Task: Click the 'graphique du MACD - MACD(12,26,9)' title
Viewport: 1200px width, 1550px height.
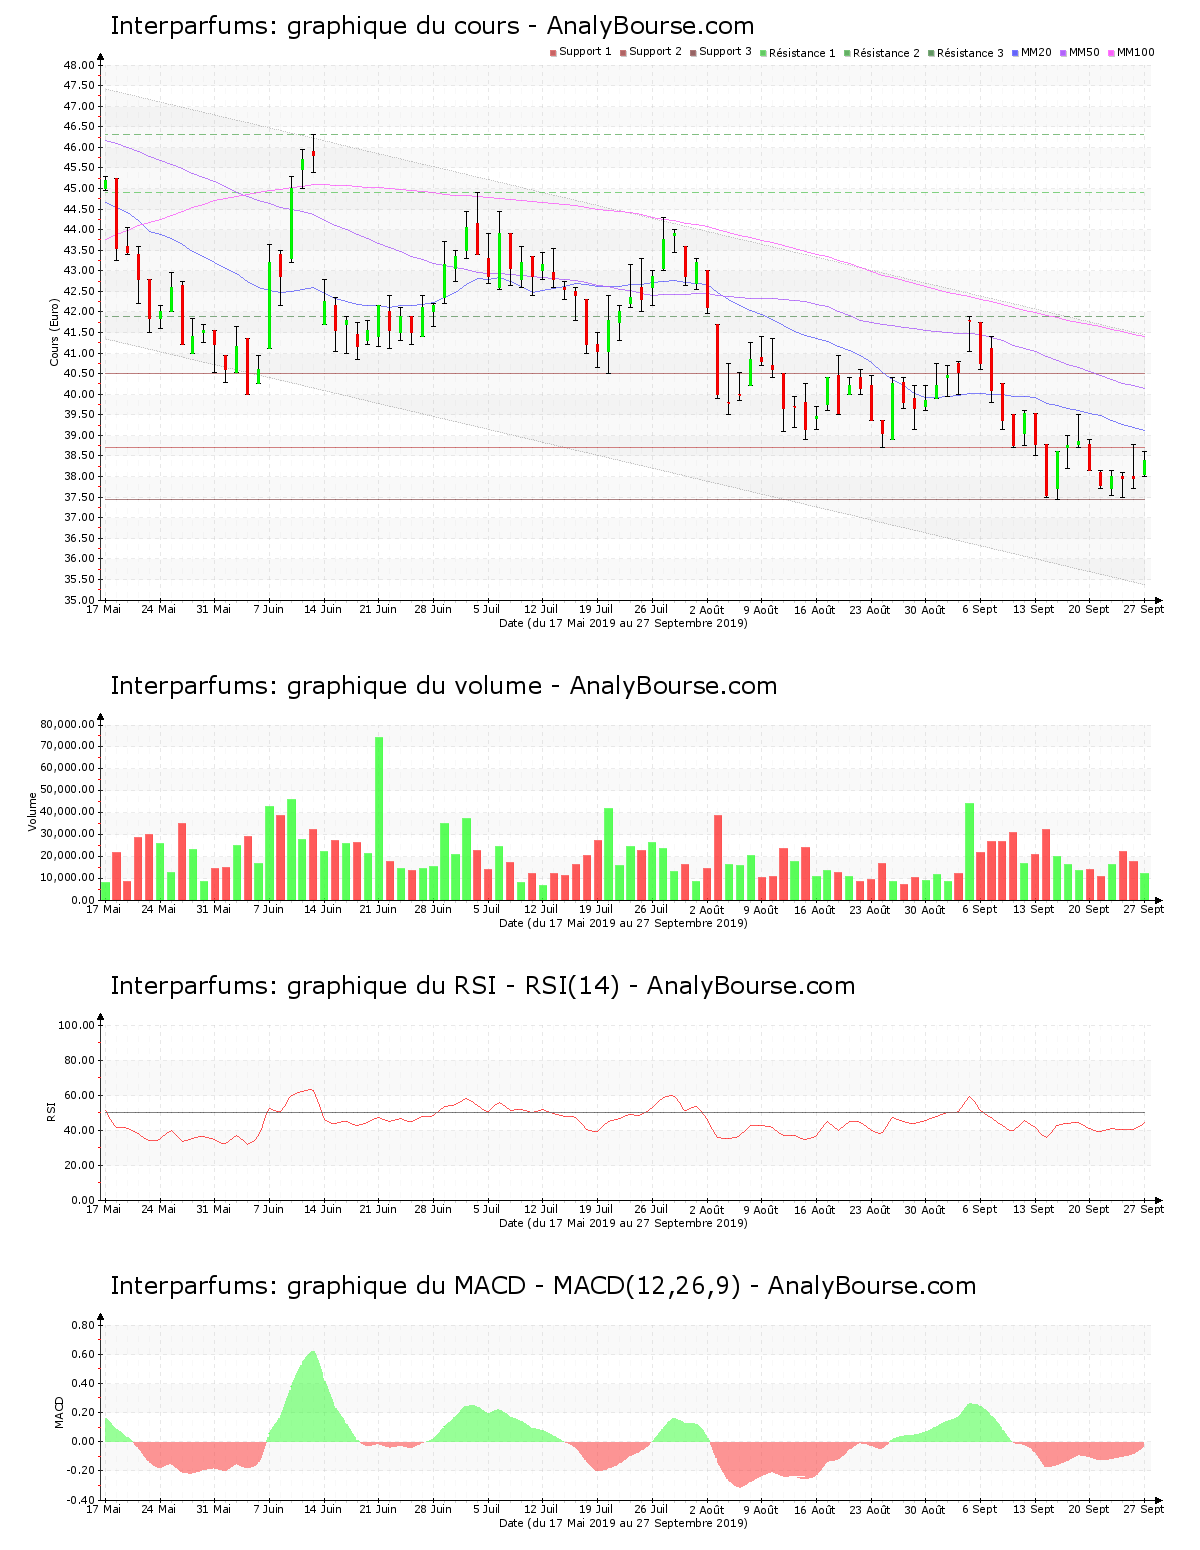Action: tap(543, 1286)
